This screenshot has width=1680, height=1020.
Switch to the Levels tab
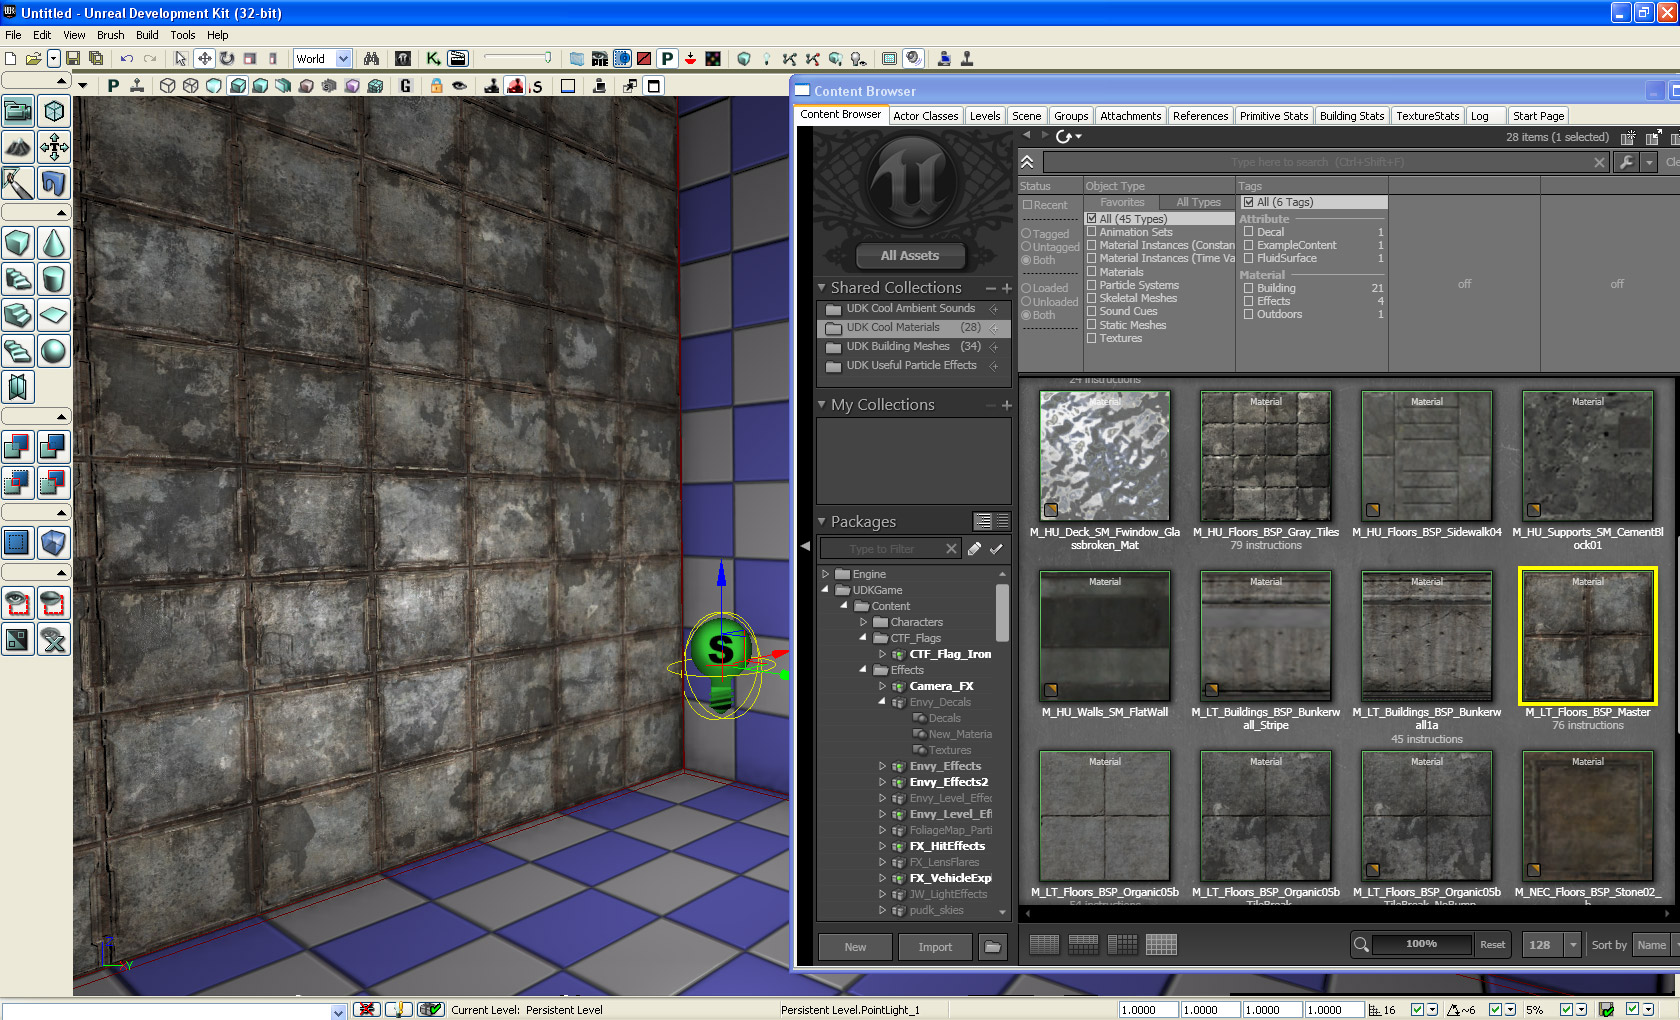(985, 116)
